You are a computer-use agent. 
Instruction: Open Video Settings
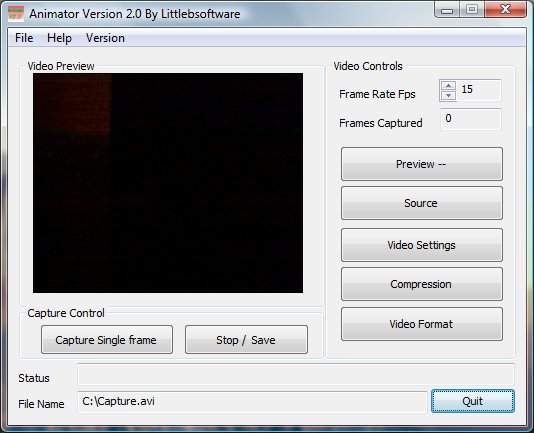[422, 245]
